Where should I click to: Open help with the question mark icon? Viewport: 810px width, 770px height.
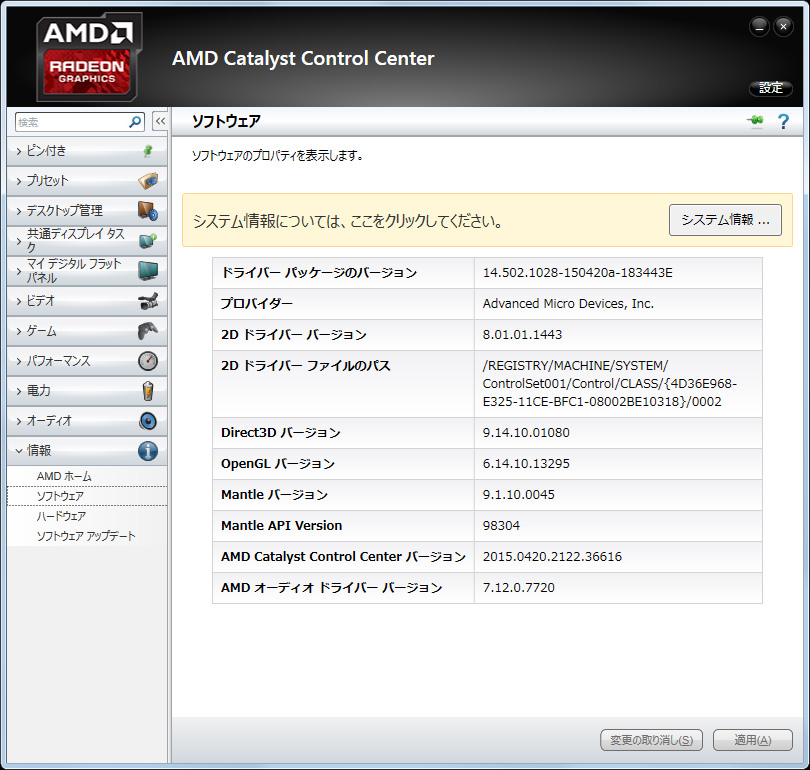click(783, 121)
